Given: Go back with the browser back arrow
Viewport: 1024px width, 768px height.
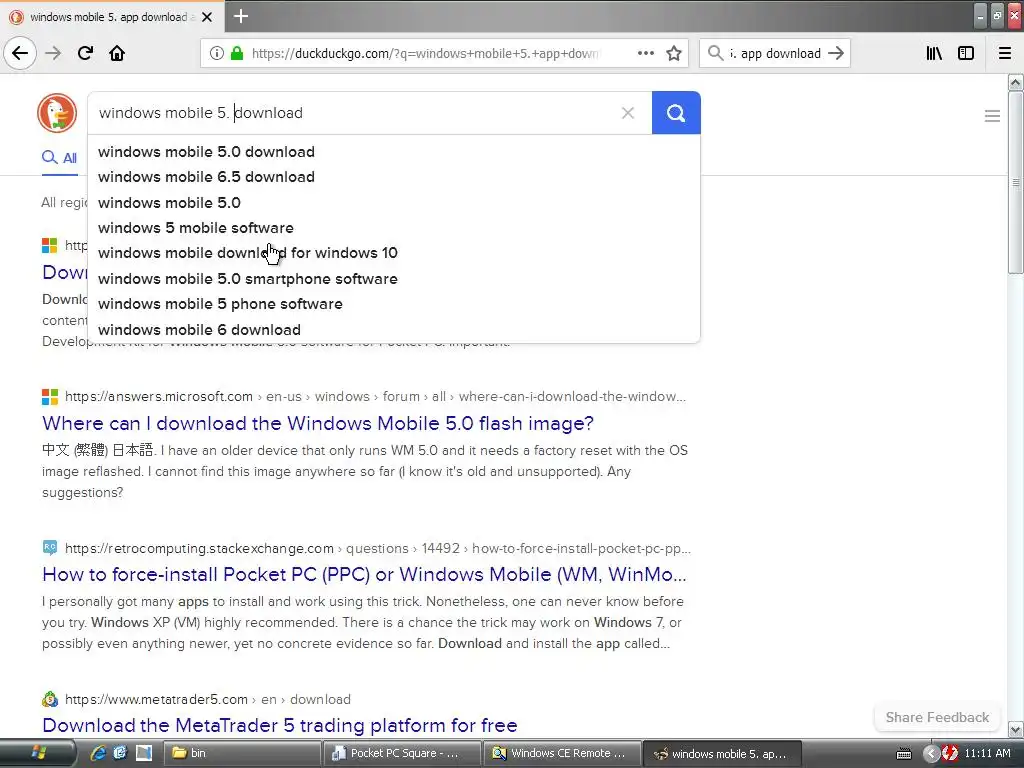Looking at the screenshot, I should click(20, 53).
